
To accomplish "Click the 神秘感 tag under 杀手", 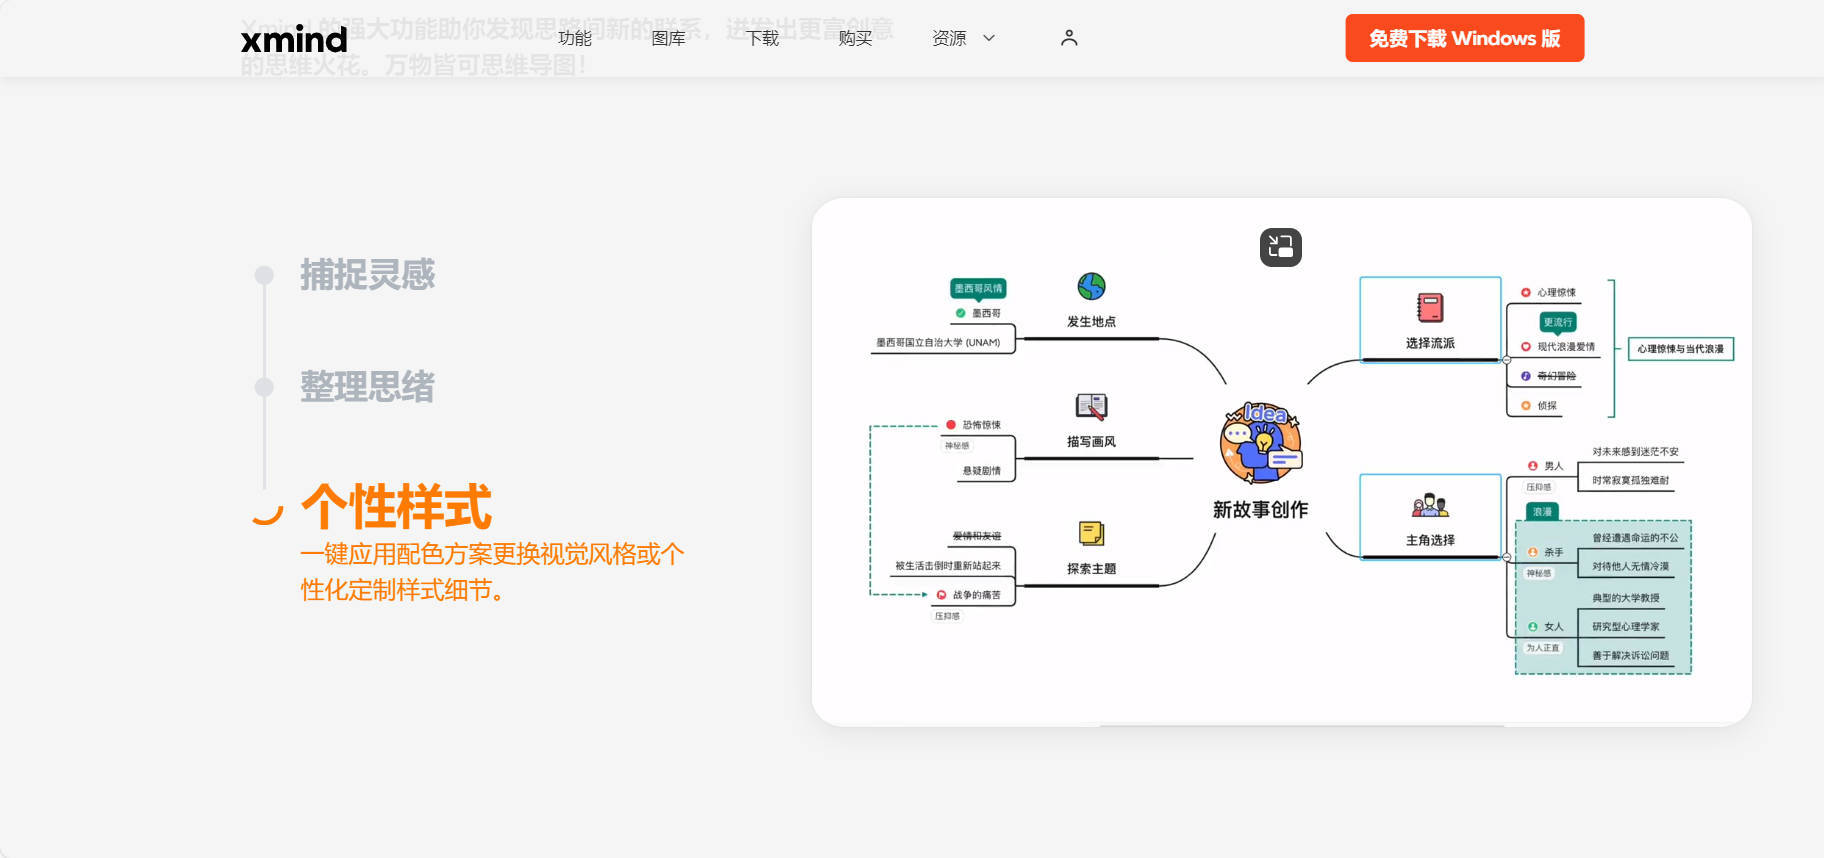I will [x=1539, y=574].
